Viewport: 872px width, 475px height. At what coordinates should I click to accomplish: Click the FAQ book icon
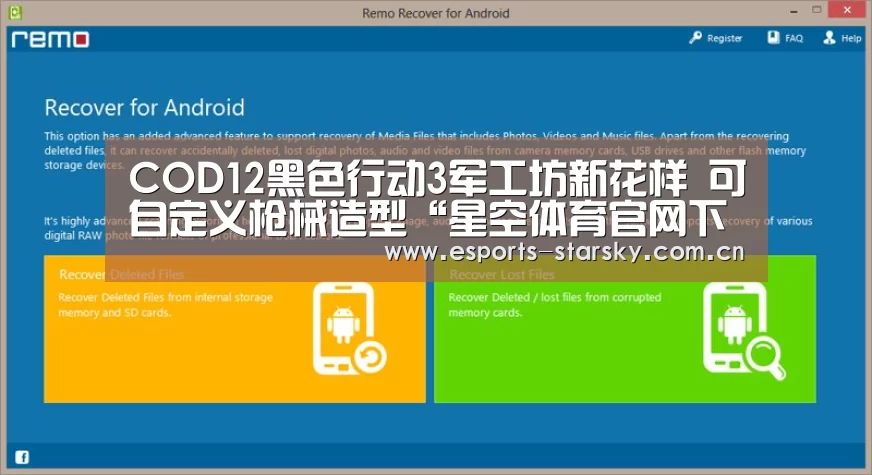click(774, 37)
